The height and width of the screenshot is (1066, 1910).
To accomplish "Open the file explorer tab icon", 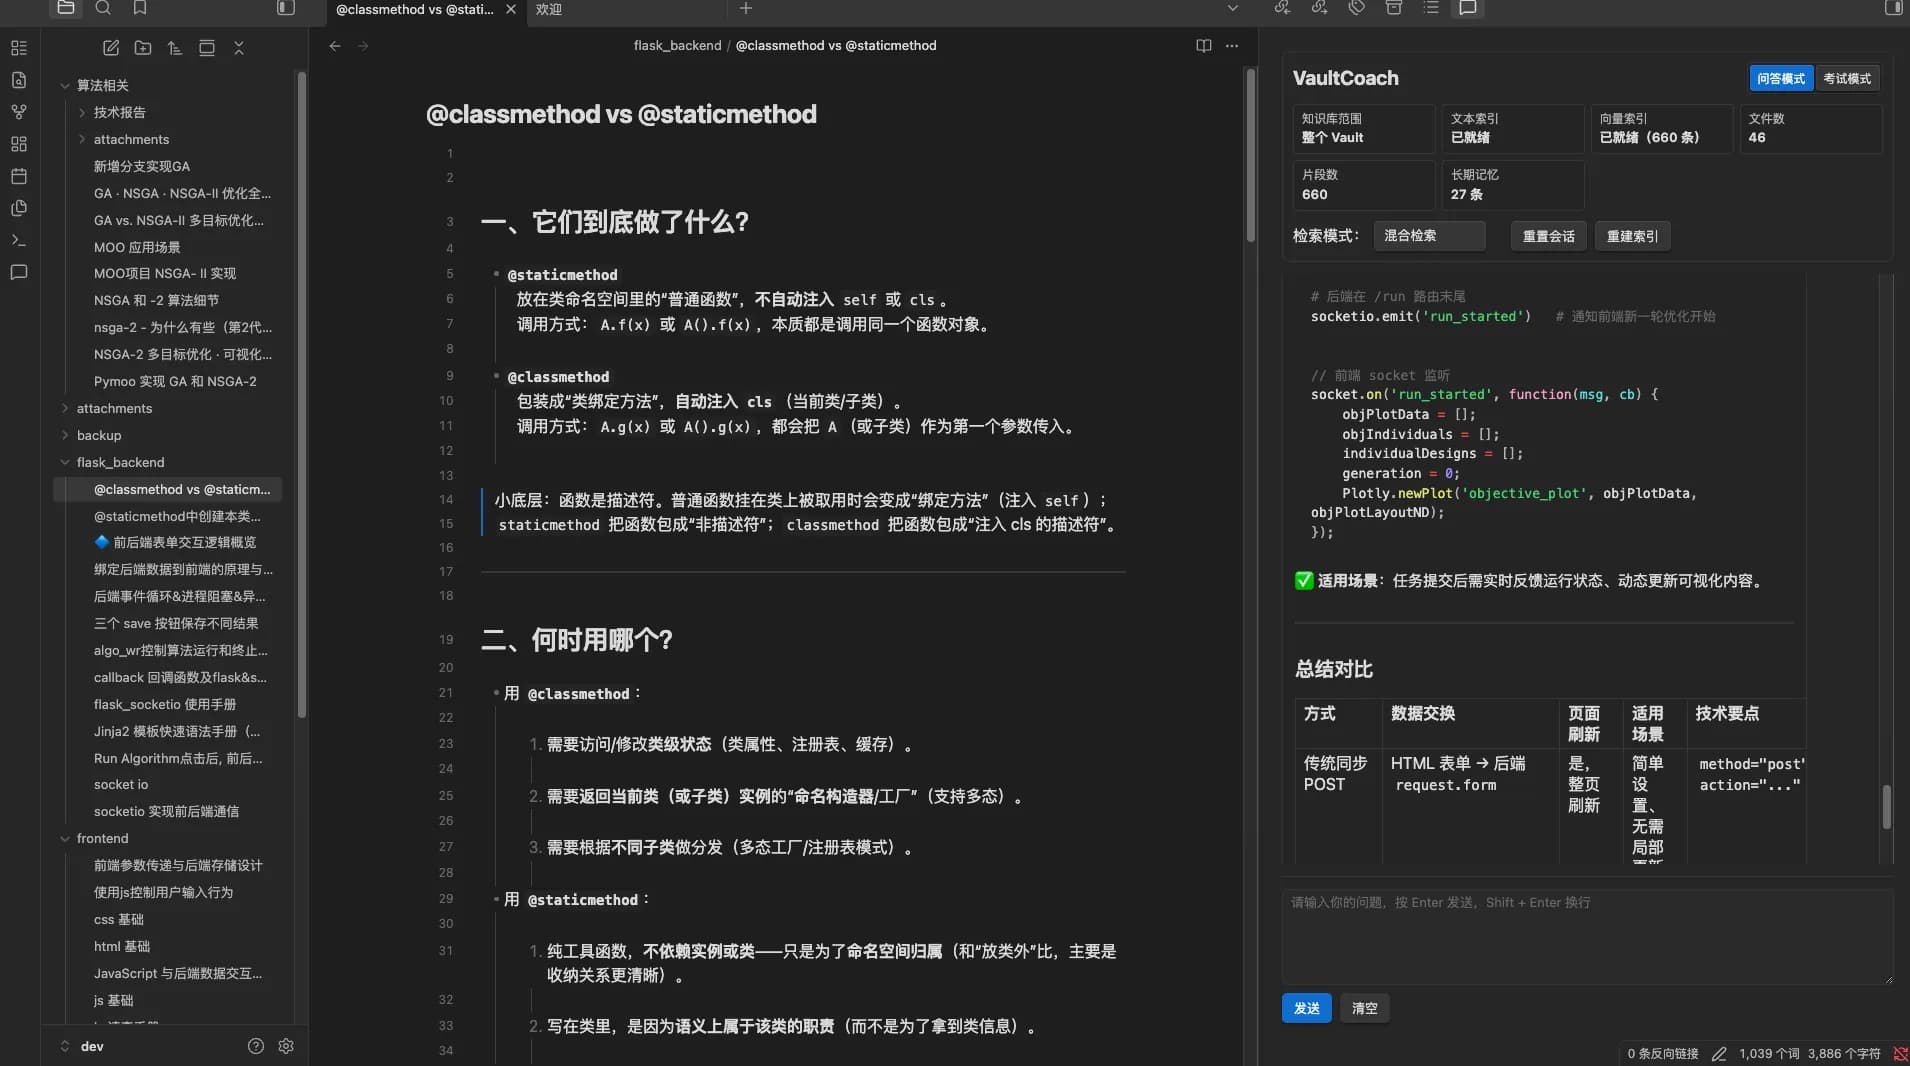I will click(x=66, y=8).
